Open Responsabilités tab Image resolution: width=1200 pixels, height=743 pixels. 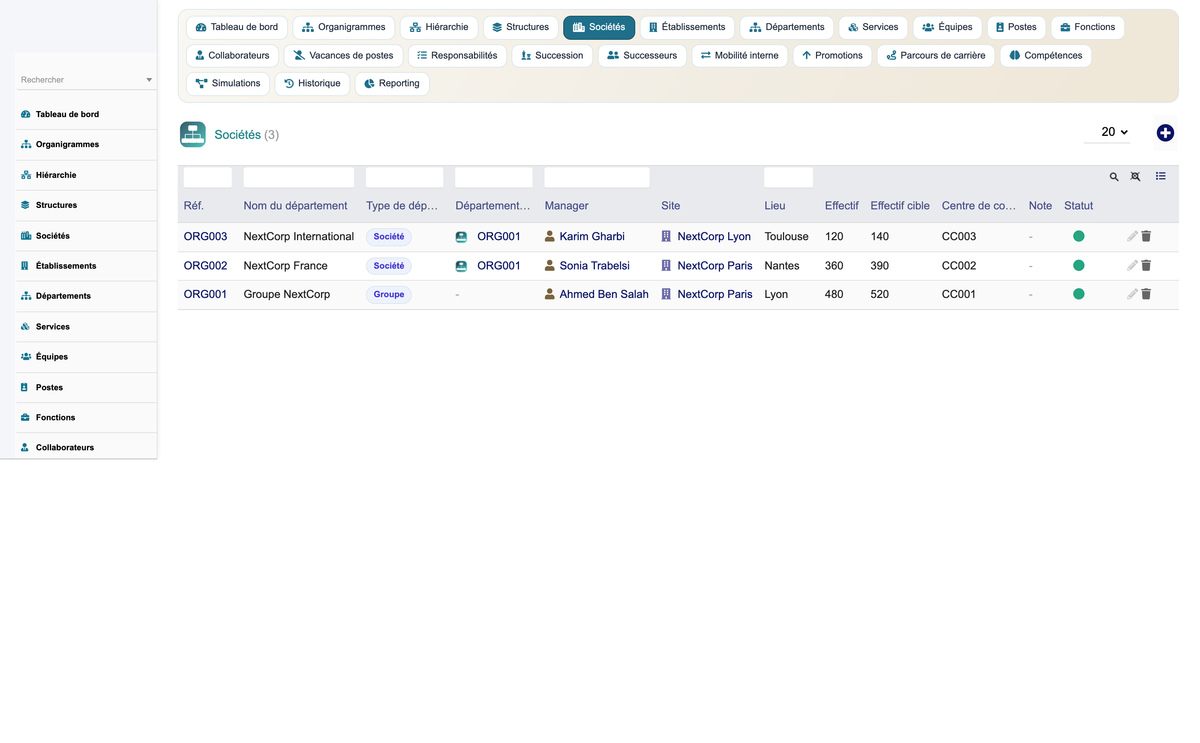point(457,55)
